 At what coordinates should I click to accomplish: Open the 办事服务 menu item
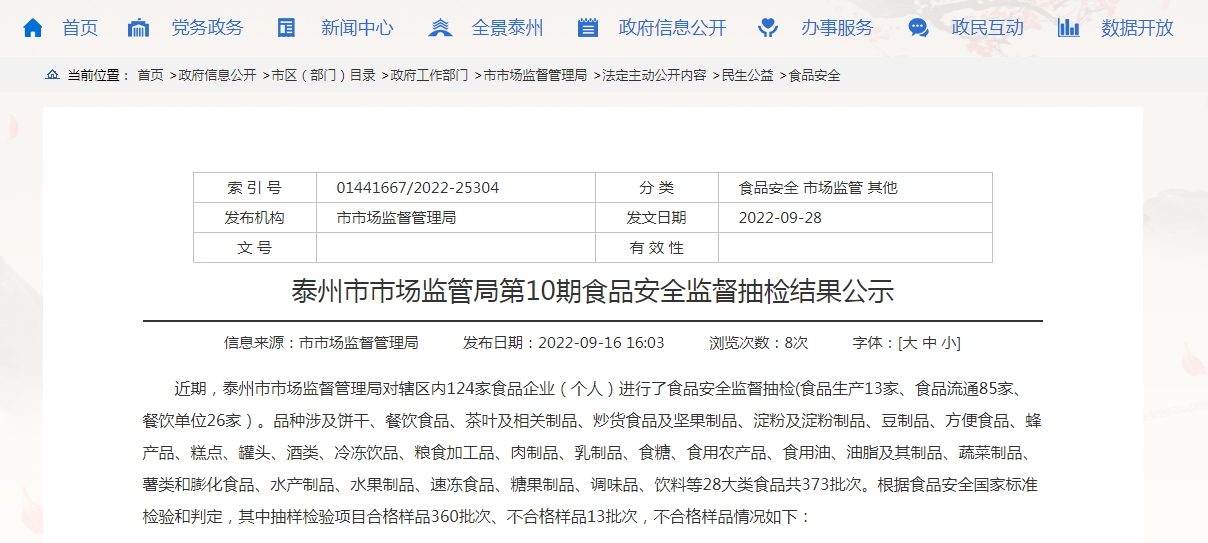[x=837, y=28]
